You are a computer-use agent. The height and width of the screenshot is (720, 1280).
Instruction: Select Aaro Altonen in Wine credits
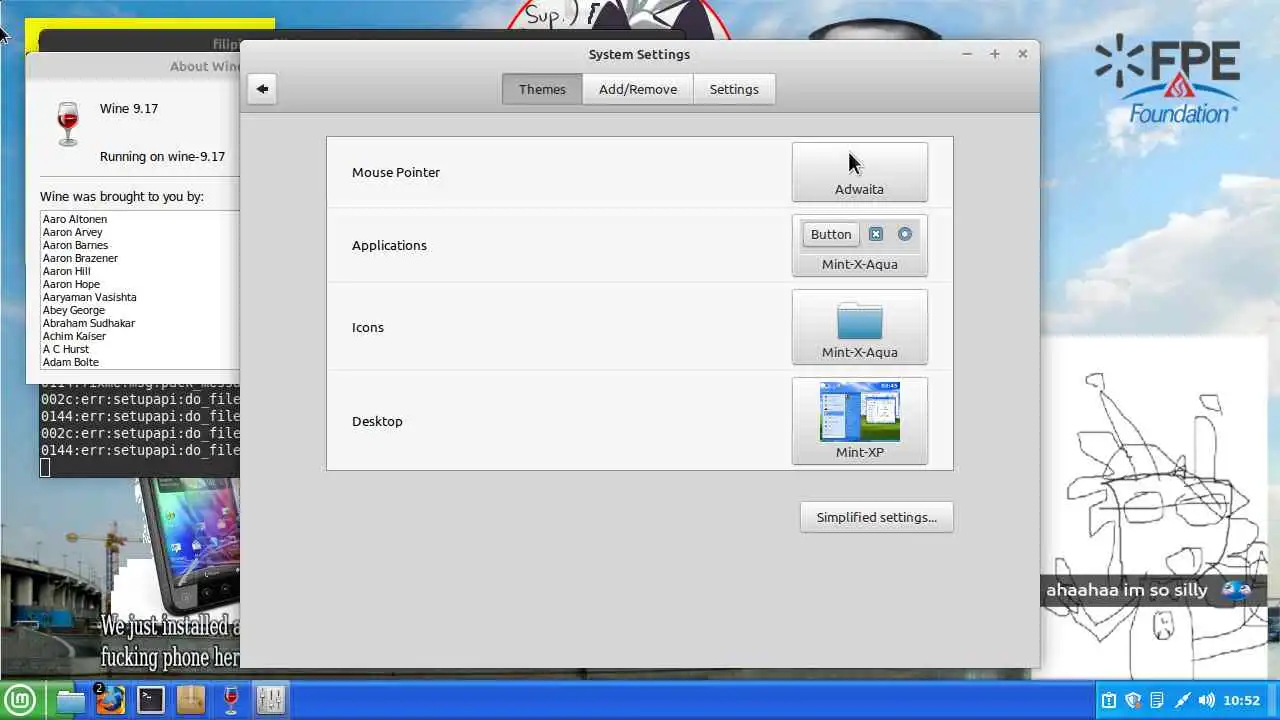(x=75, y=219)
